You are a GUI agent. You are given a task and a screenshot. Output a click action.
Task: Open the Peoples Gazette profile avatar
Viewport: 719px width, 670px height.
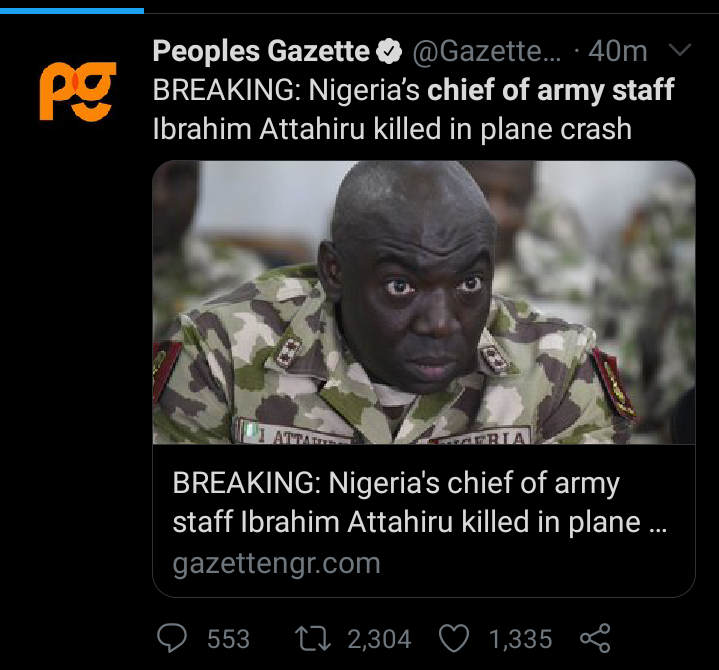(x=78, y=90)
